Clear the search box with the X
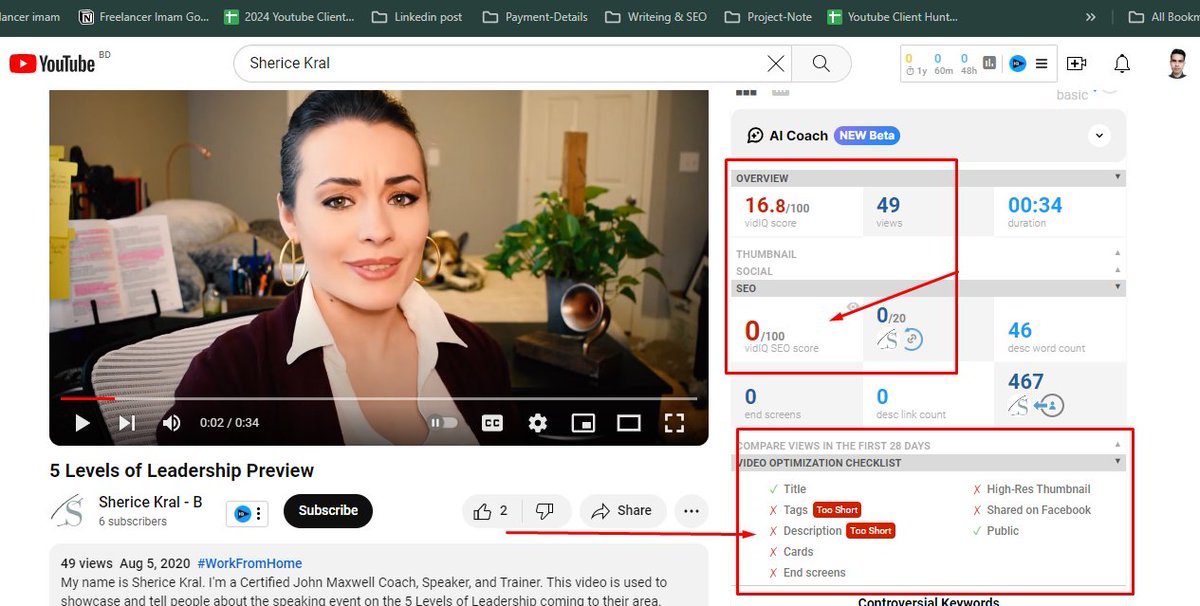This screenshot has width=1200, height=606. 776,63
